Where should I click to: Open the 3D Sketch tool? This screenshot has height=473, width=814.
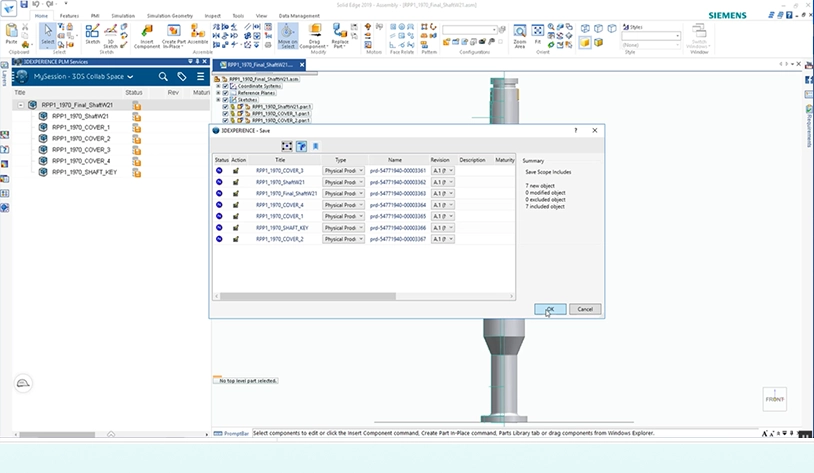point(111,36)
